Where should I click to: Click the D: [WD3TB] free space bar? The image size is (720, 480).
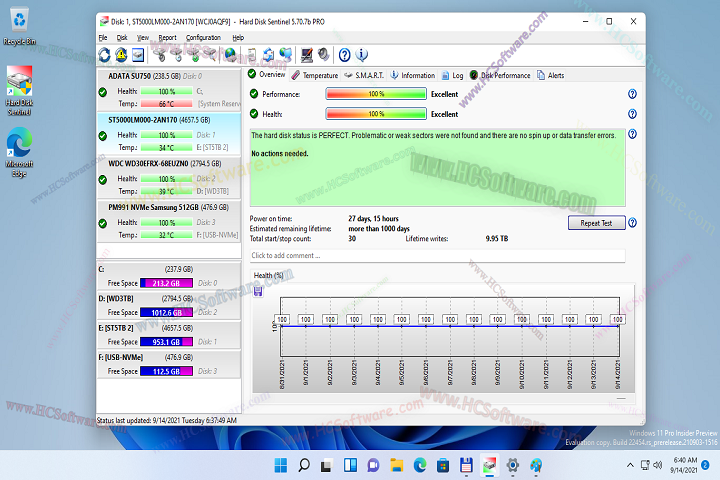(x=166, y=312)
